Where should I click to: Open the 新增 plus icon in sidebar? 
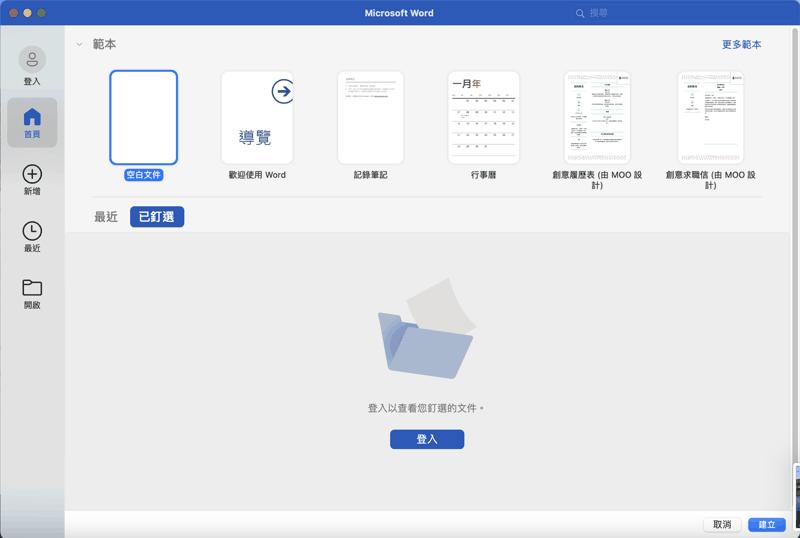pyautogui.click(x=32, y=174)
